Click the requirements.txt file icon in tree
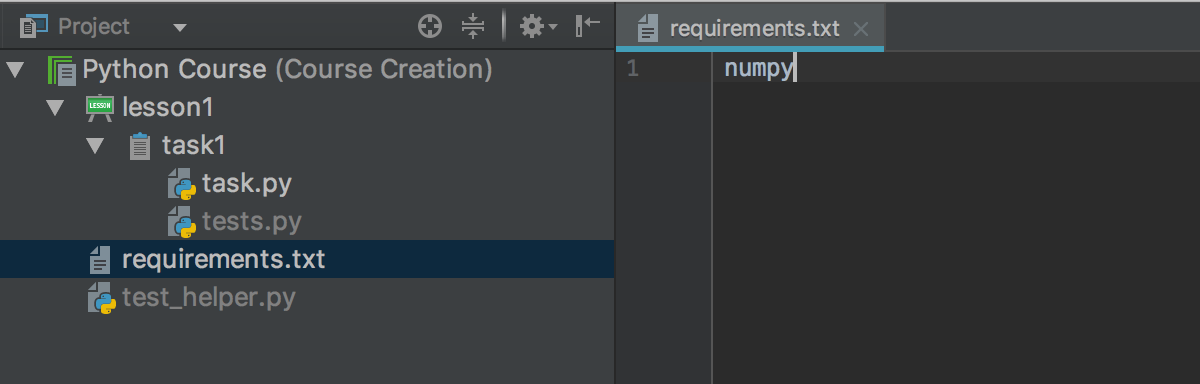This screenshot has width=1200, height=384. tap(100, 260)
